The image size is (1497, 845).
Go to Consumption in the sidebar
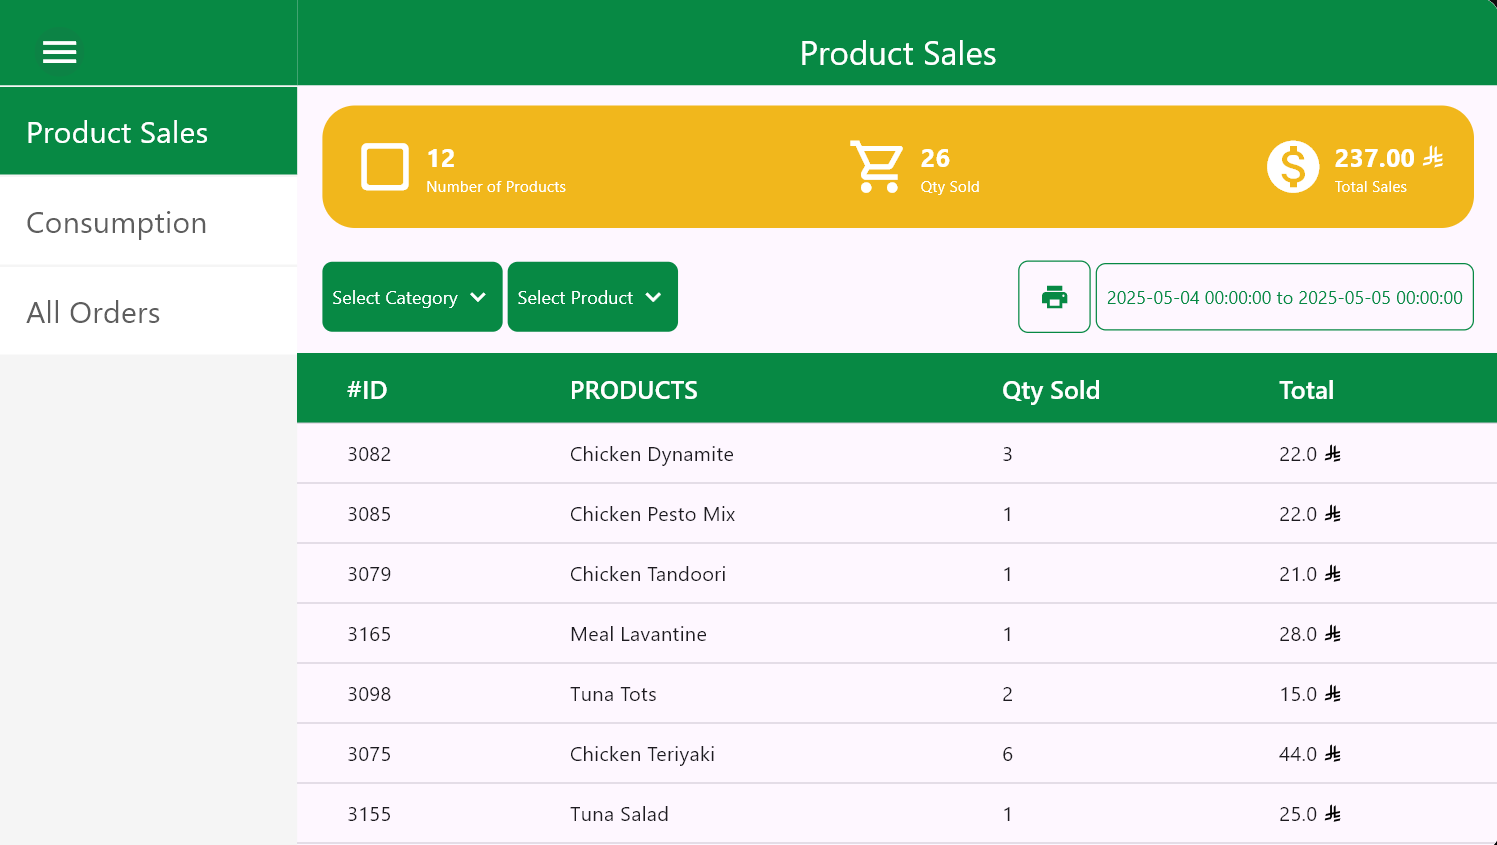tap(148, 222)
